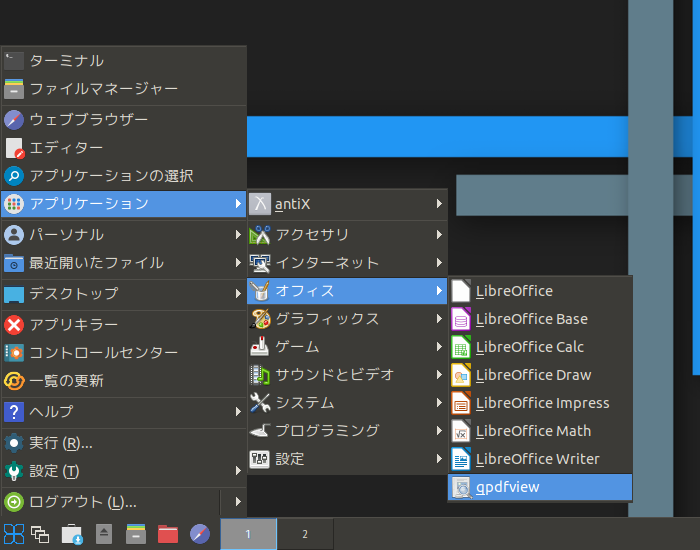Click the アプリケーションの選択 label
This screenshot has width=700, height=550.
click(x=112, y=176)
